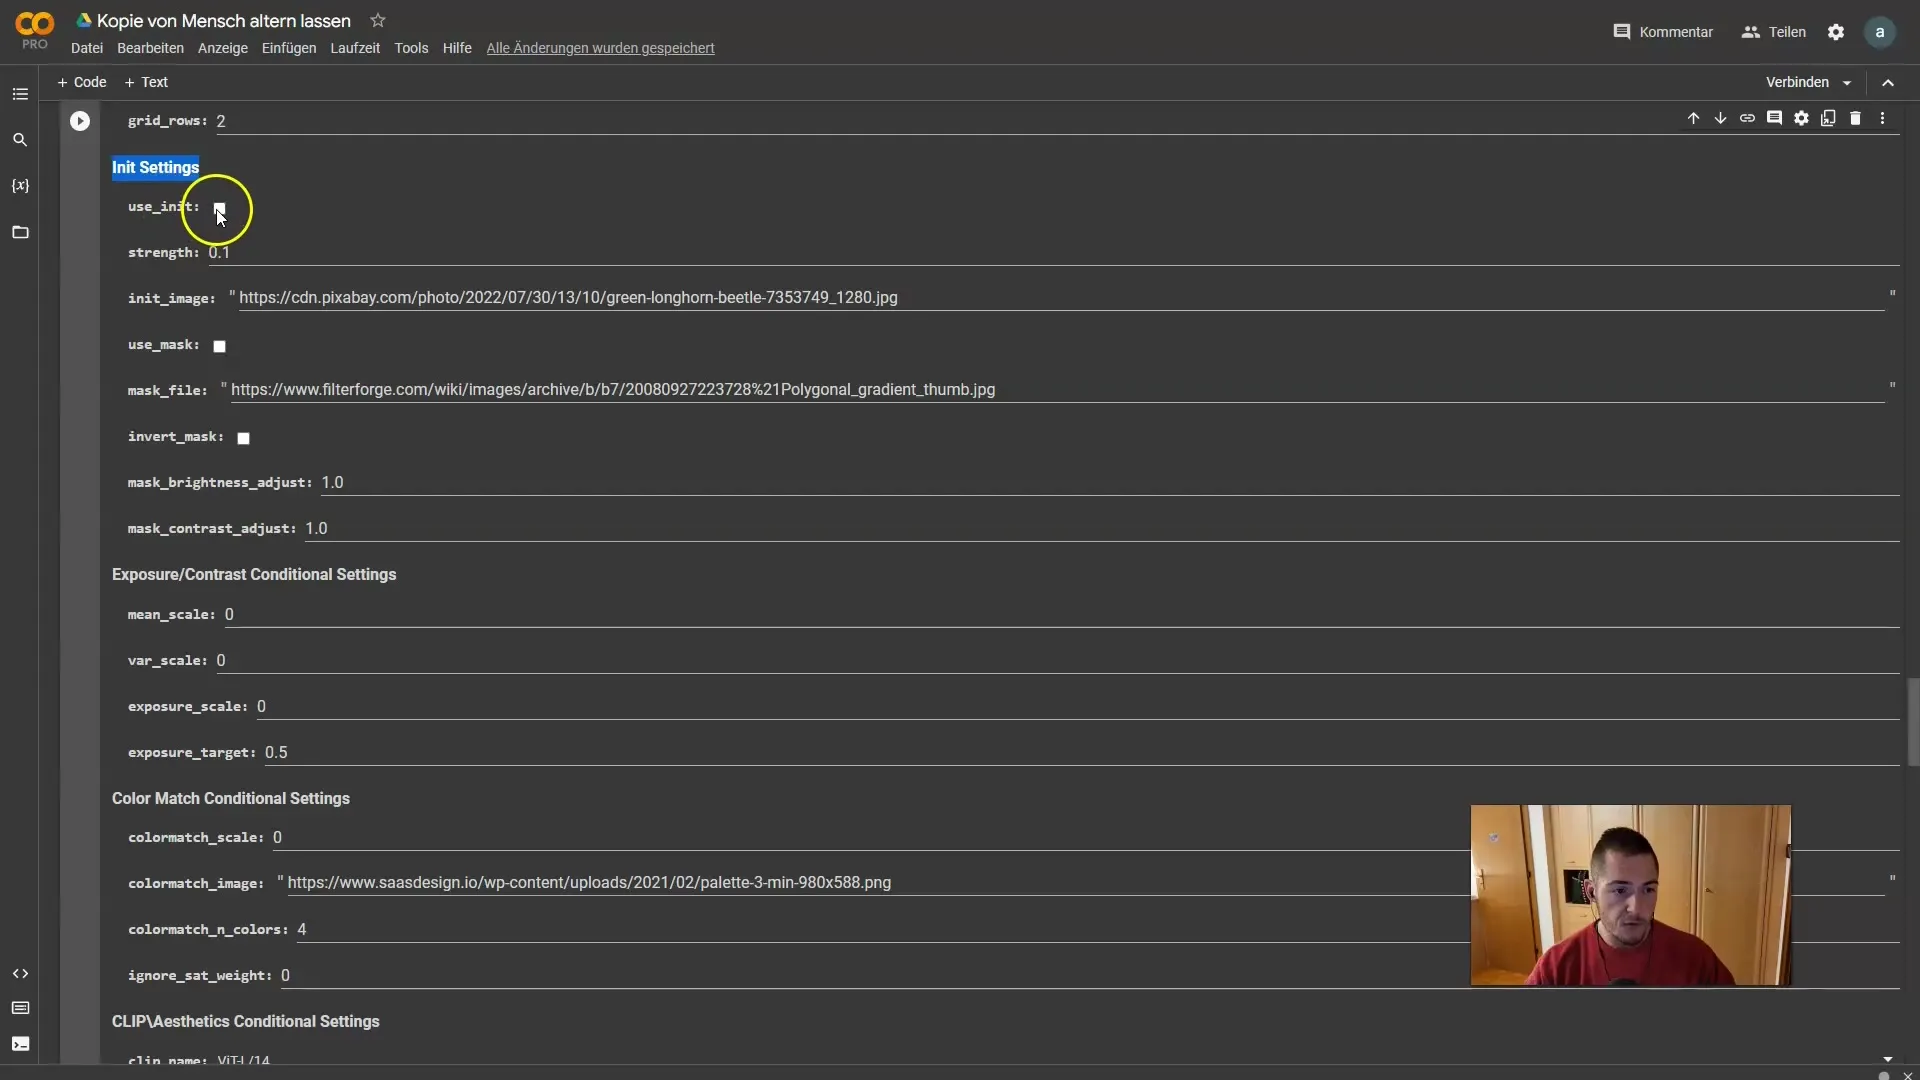Click the exposure_scale input field
The height and width of the screenshot is (1080, 1920).
[1078, 707]
